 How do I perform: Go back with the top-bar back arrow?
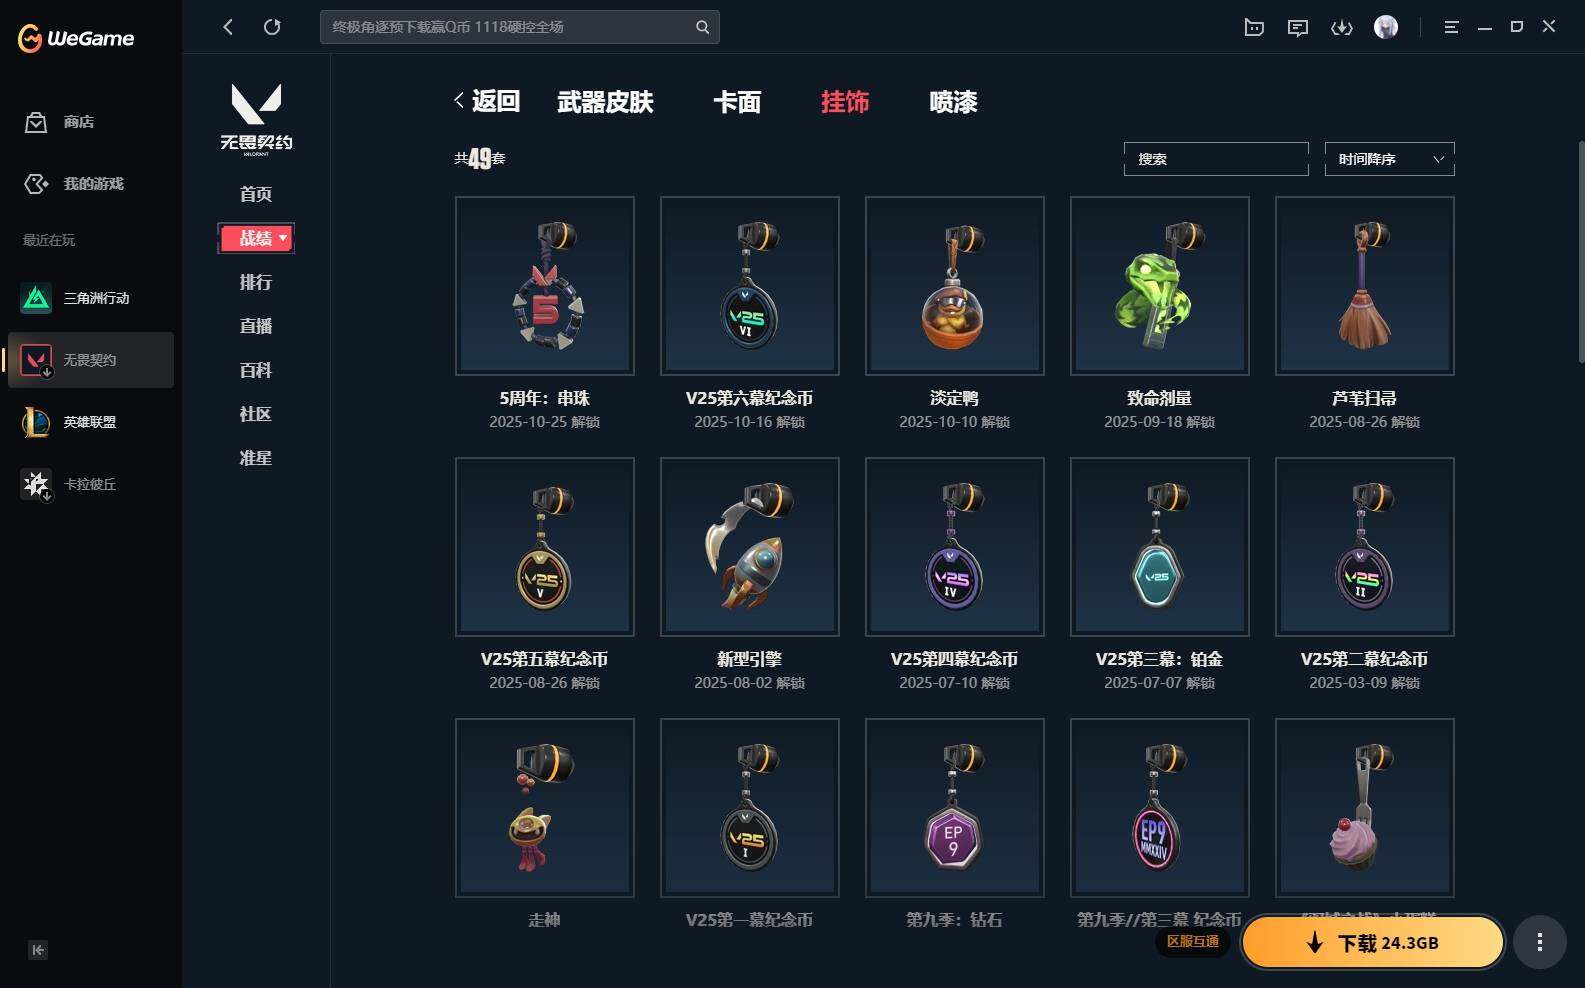pyautogui.click(x=228, y=27)
